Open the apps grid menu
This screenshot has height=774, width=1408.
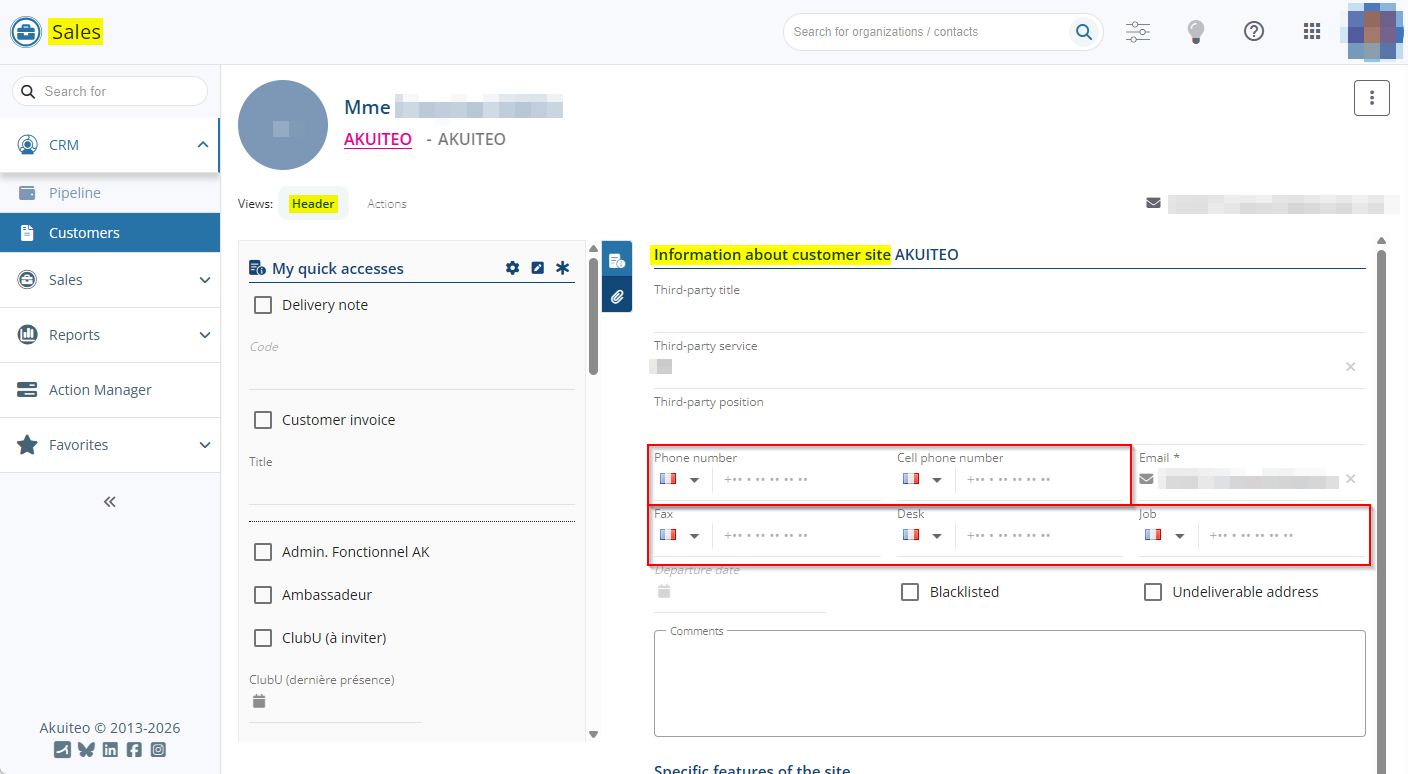[x=1312, y=32]
